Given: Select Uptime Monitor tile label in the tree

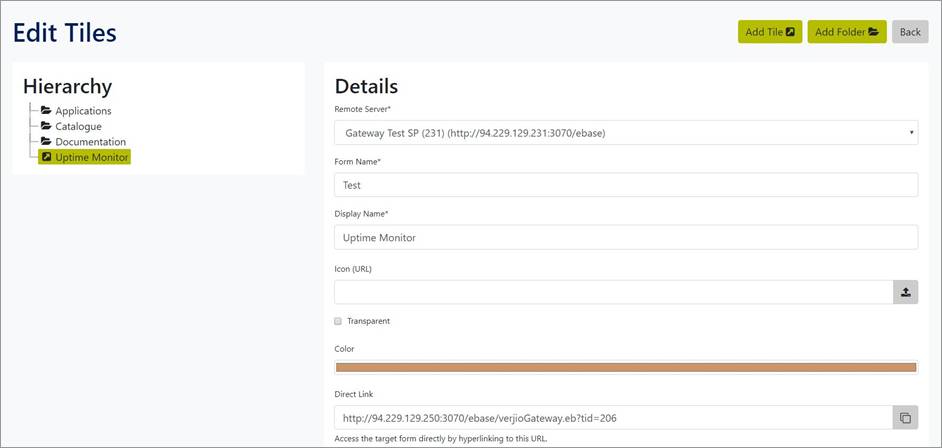Looking at the screenshot, I should tap(92, 157).
